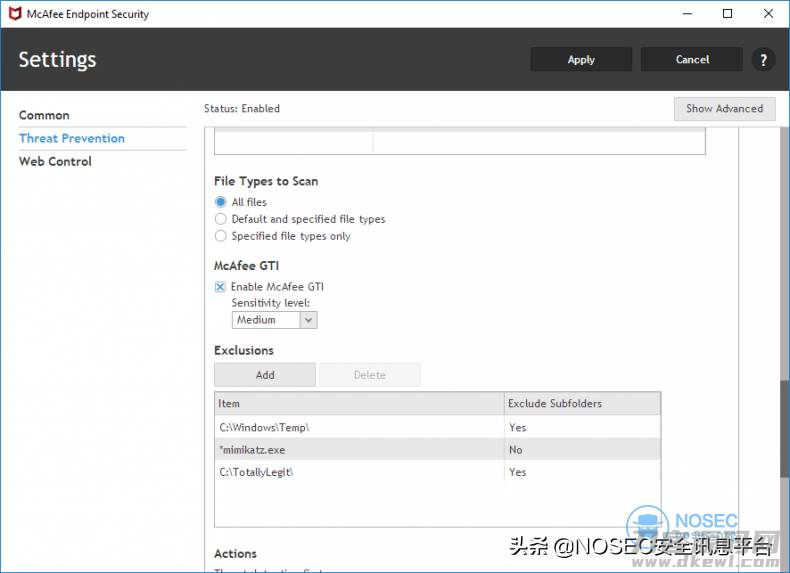Click the vertical scrollbar thumb
The height and width of the screenshot is (573, 790).
pos(784,428)
